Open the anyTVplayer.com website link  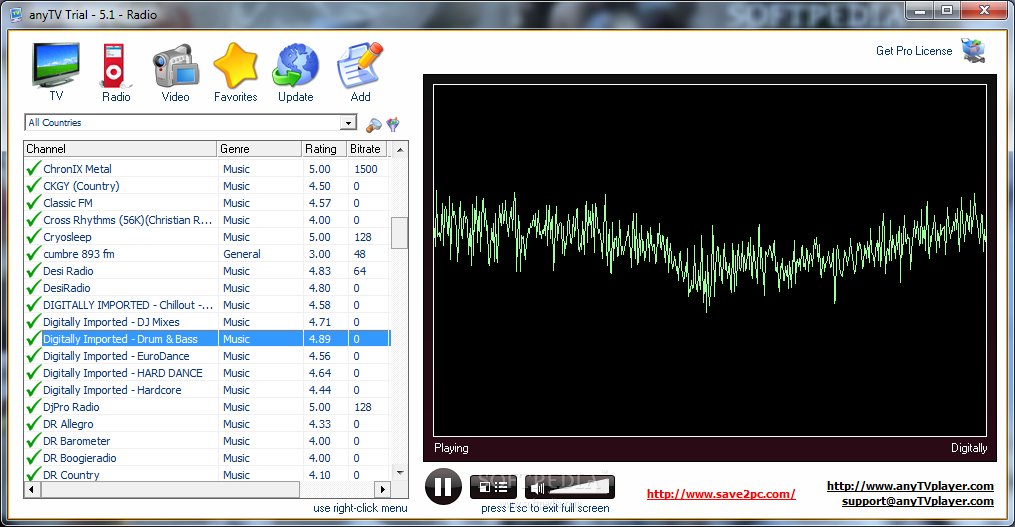pyautogui.click(x=910, y=486)
